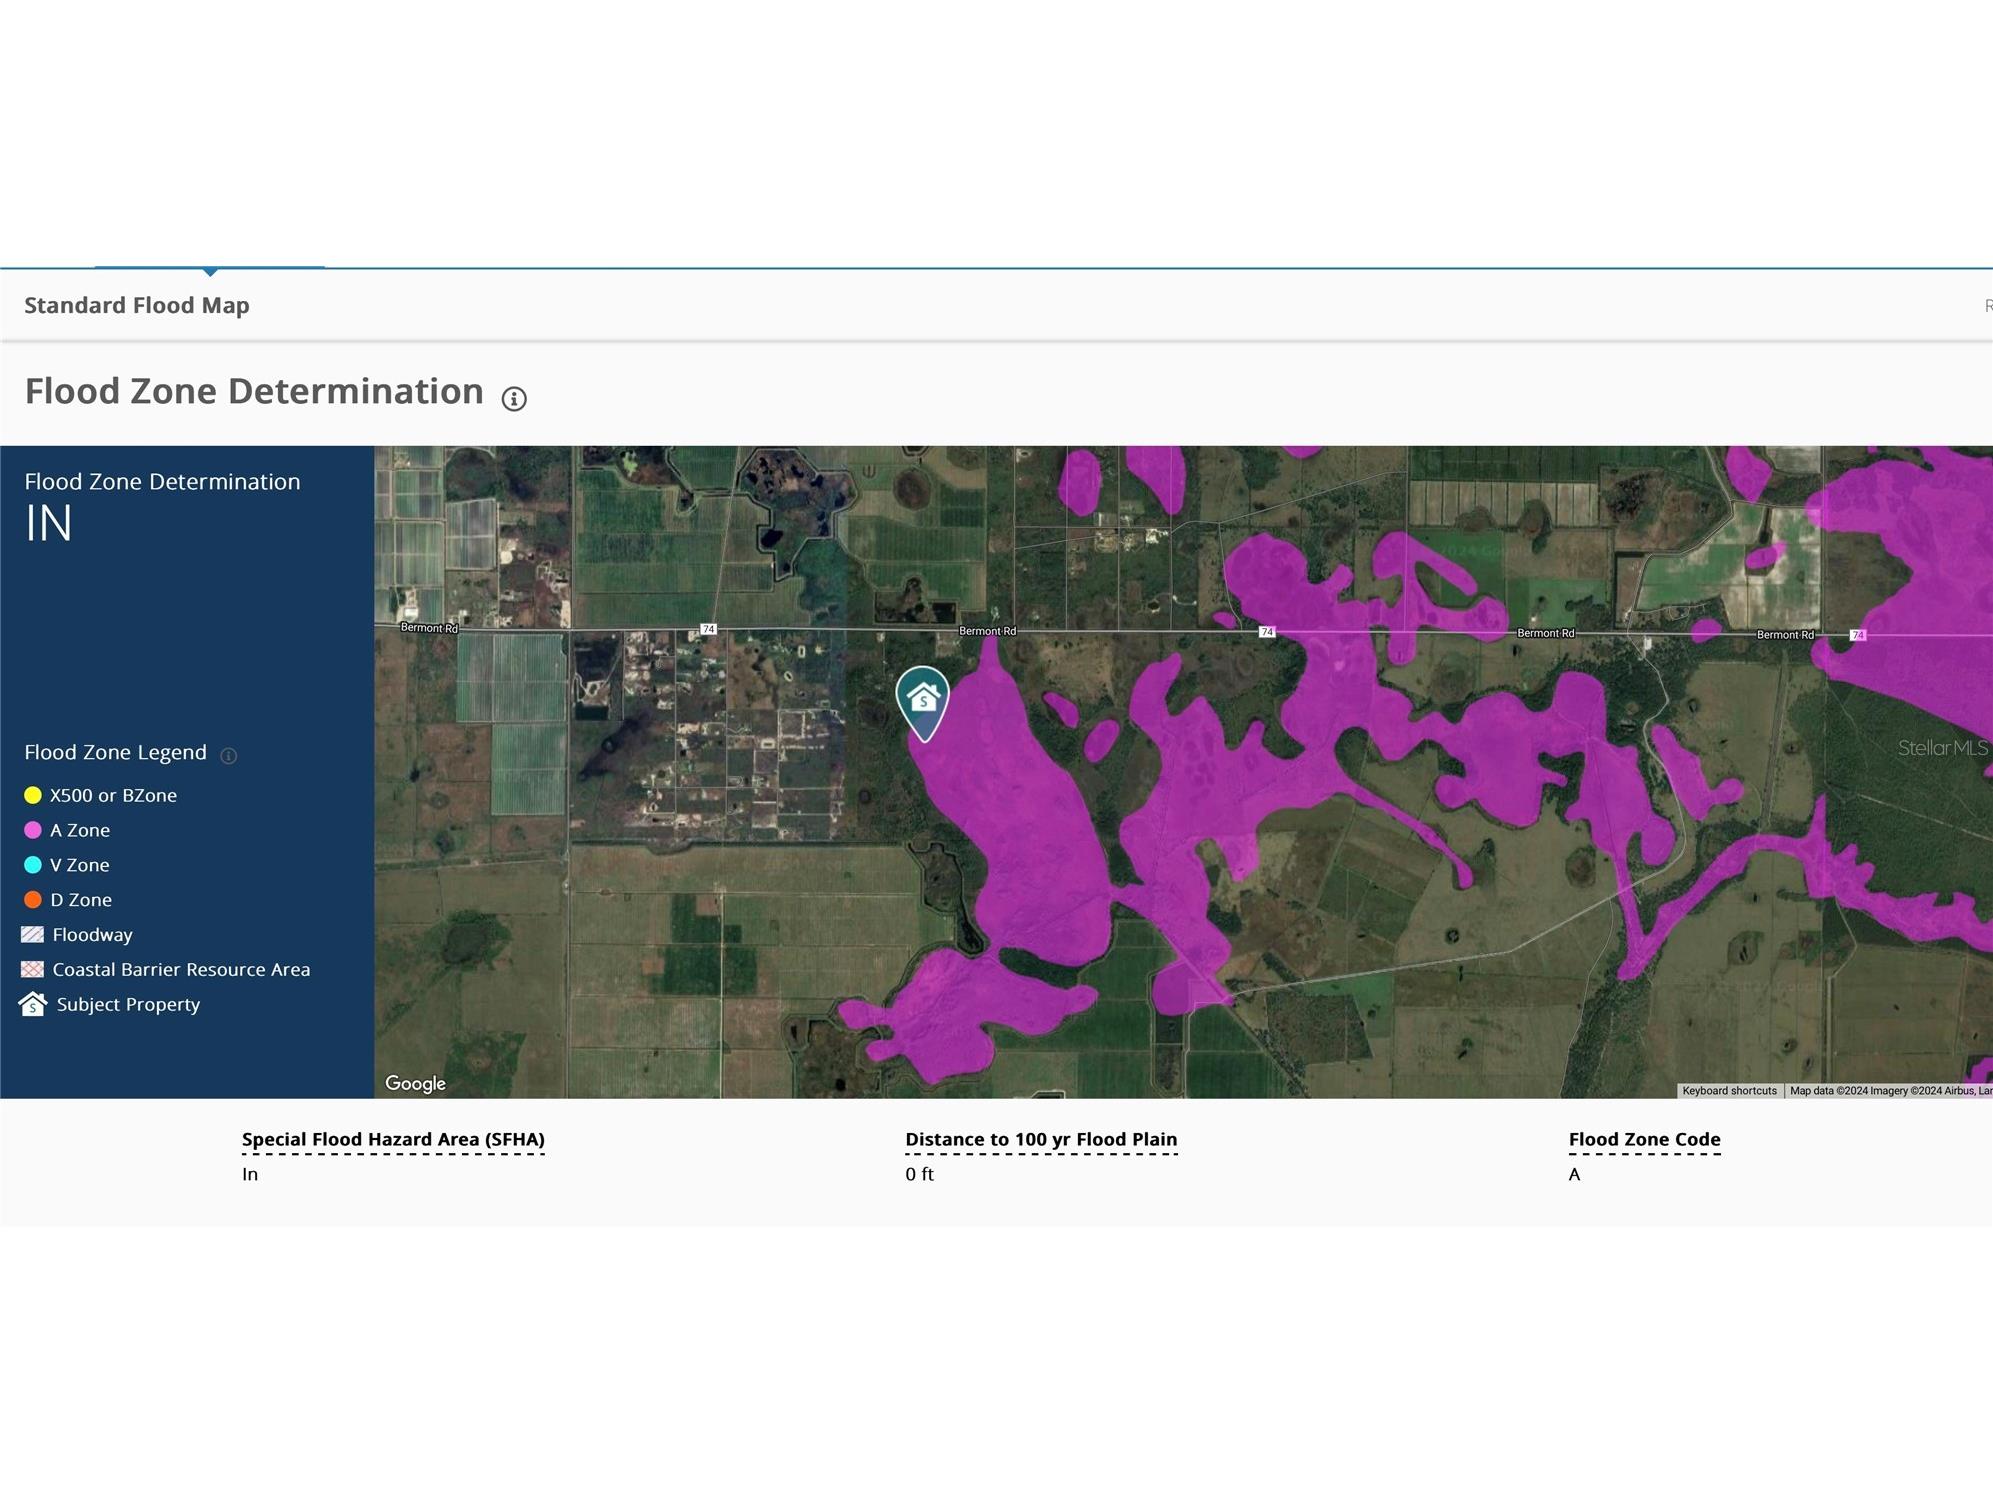Viewport: 1993px width, 1494px height.
Task: Click the yellow X500 or BZone swatch
Action: (33, 795)
